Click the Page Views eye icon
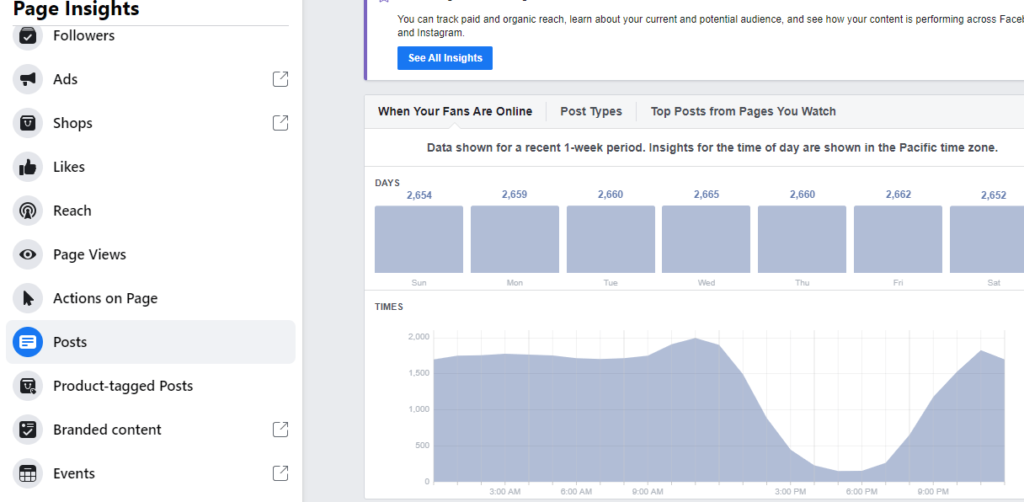The height and width of the screenshot is (502, 1024). (x=28, y=255)
